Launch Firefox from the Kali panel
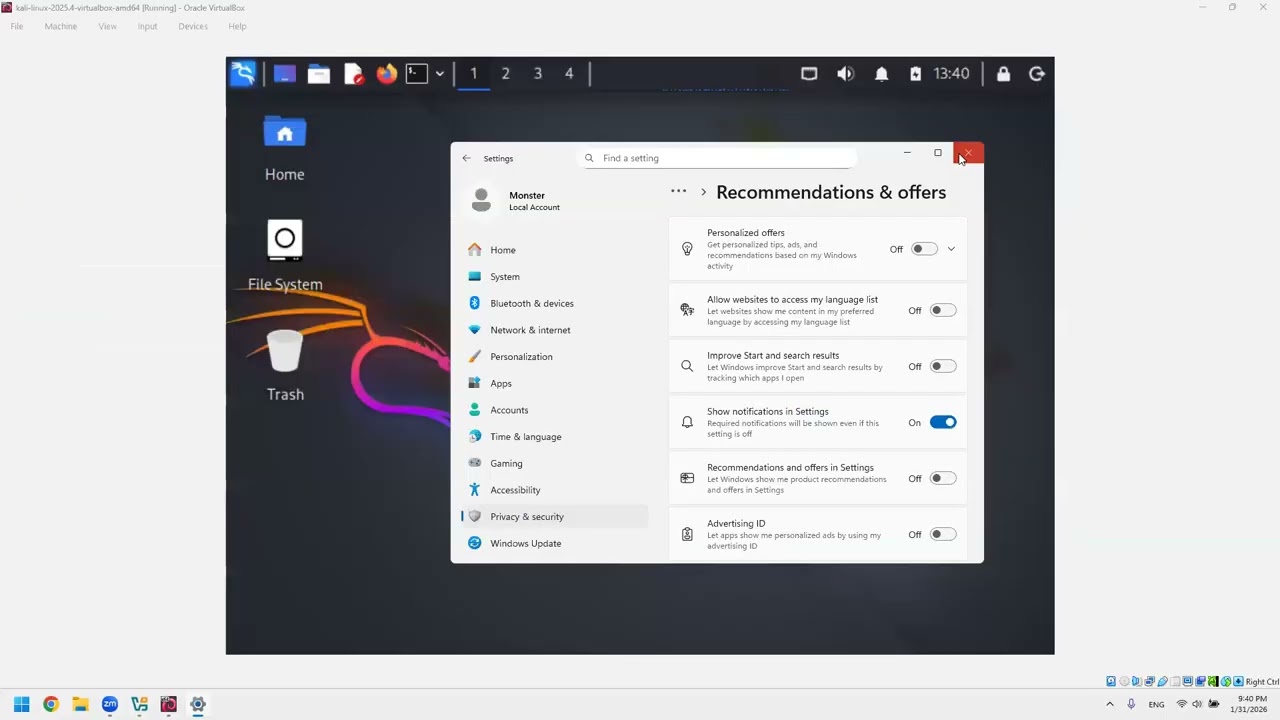Image resolution: width=1280 pixels, height=720 pixels. (386, 73)
